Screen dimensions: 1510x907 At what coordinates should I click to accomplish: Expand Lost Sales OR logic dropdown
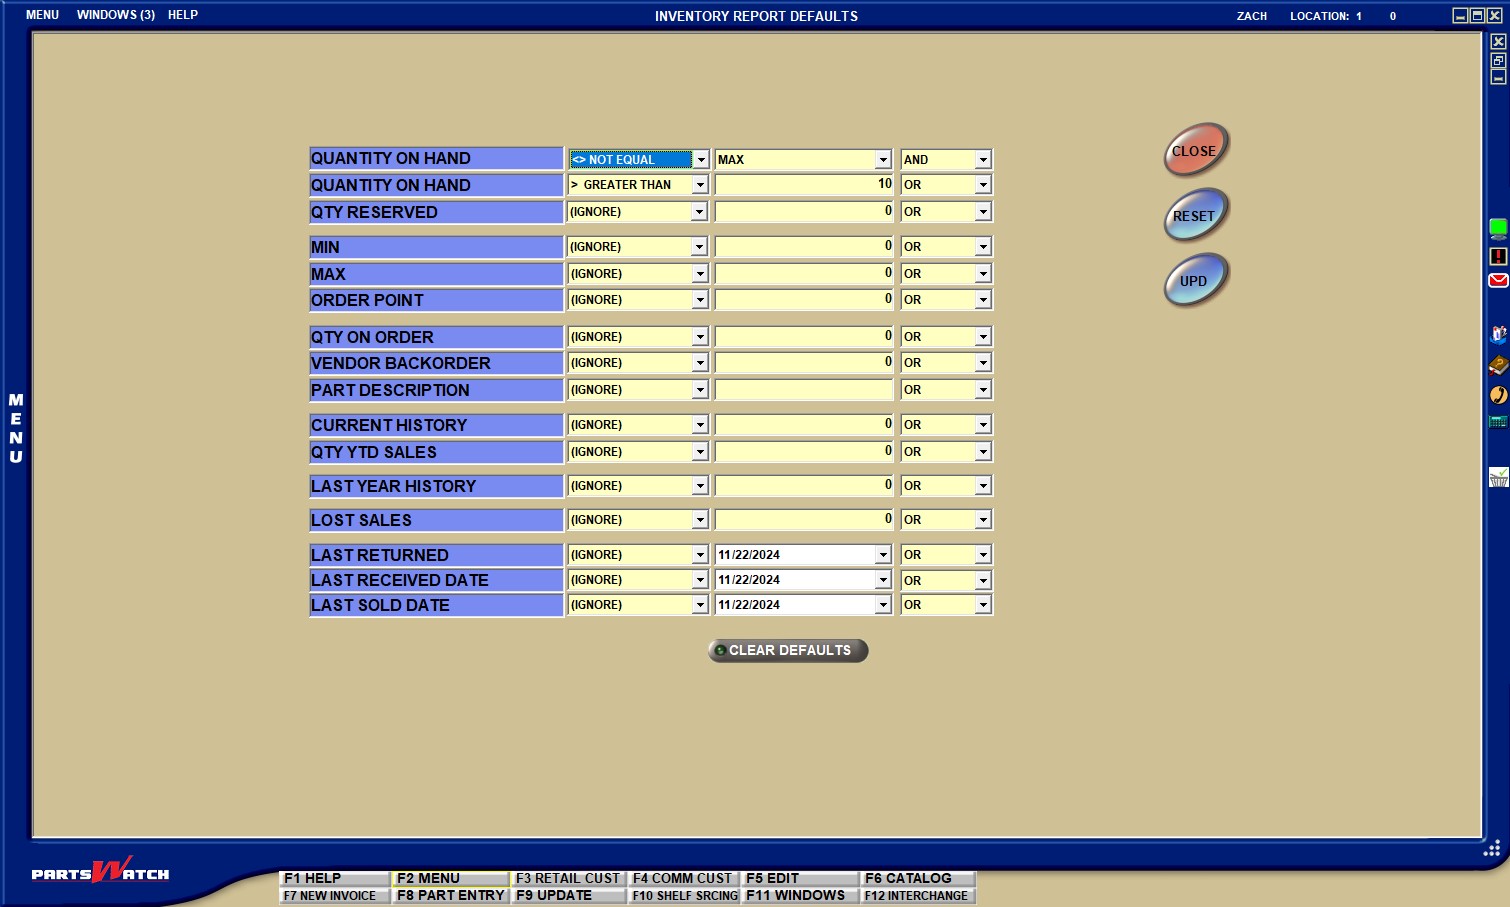click(x=983, y=520)
